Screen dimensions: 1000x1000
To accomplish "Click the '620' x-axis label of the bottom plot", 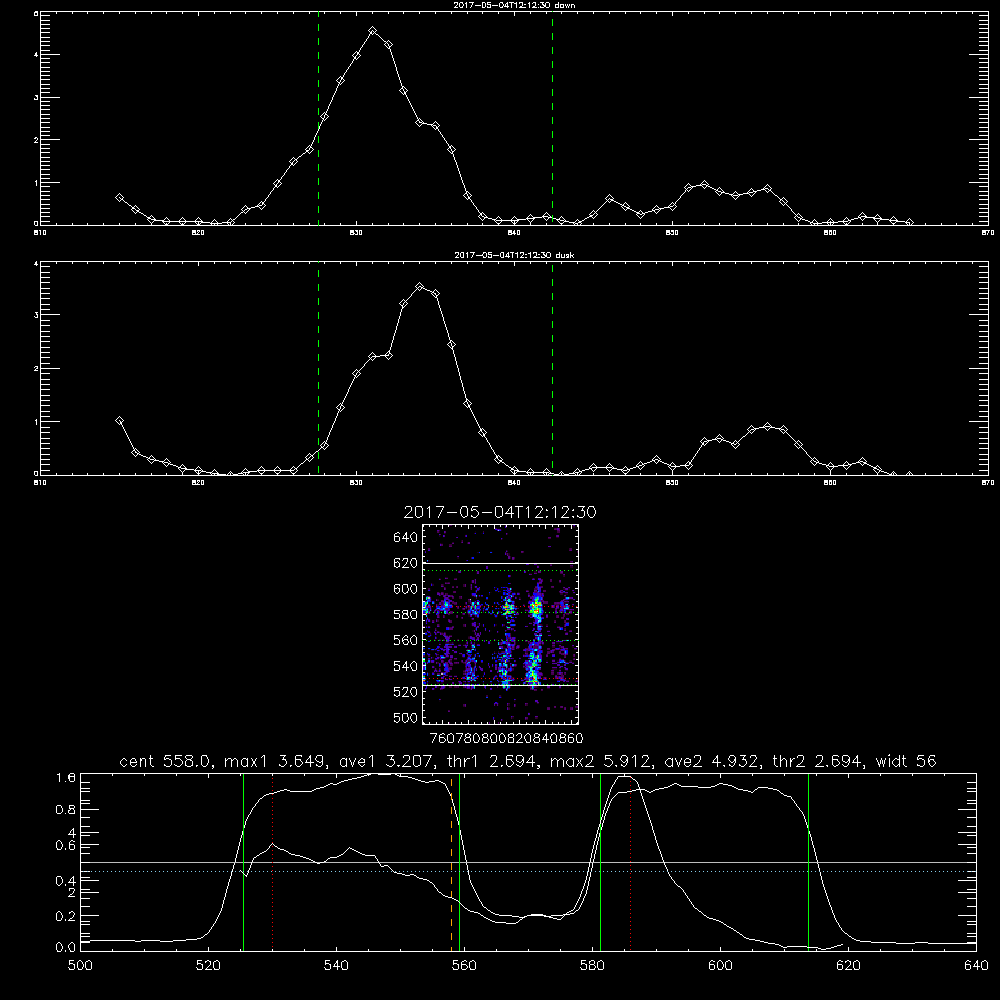I will tap(848, 966).
